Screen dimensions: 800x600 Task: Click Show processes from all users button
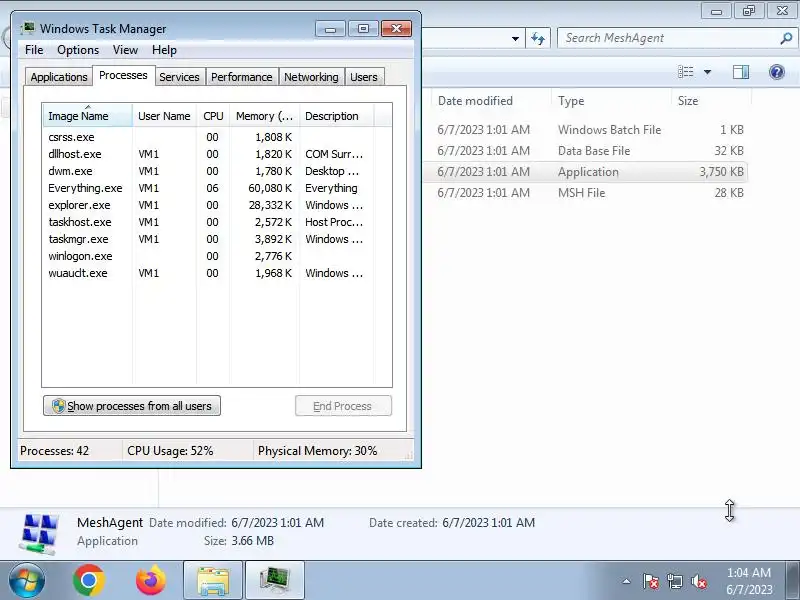pyautogui.click(x=132, y=406)
